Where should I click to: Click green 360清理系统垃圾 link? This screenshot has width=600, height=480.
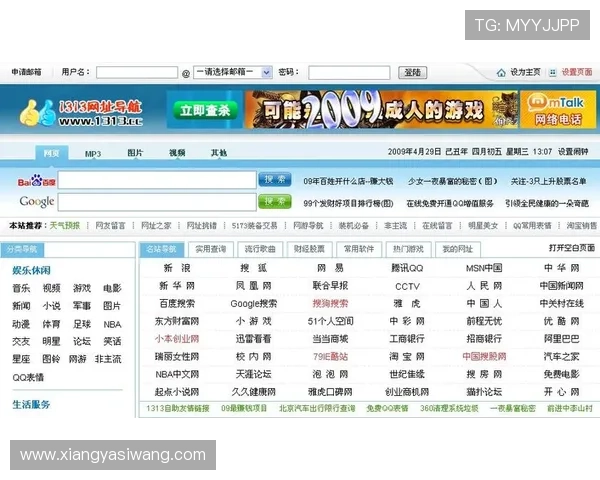coord(449,408)
